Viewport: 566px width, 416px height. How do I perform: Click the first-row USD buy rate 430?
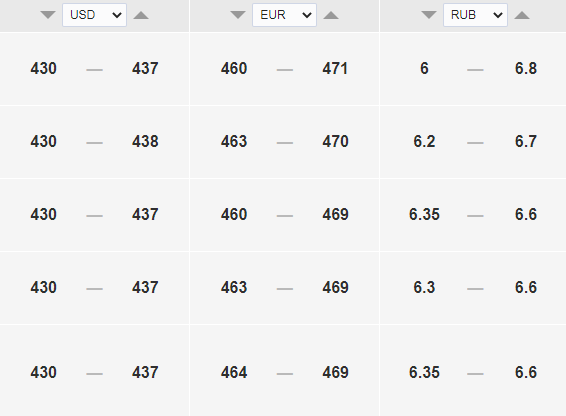[43, 68]
